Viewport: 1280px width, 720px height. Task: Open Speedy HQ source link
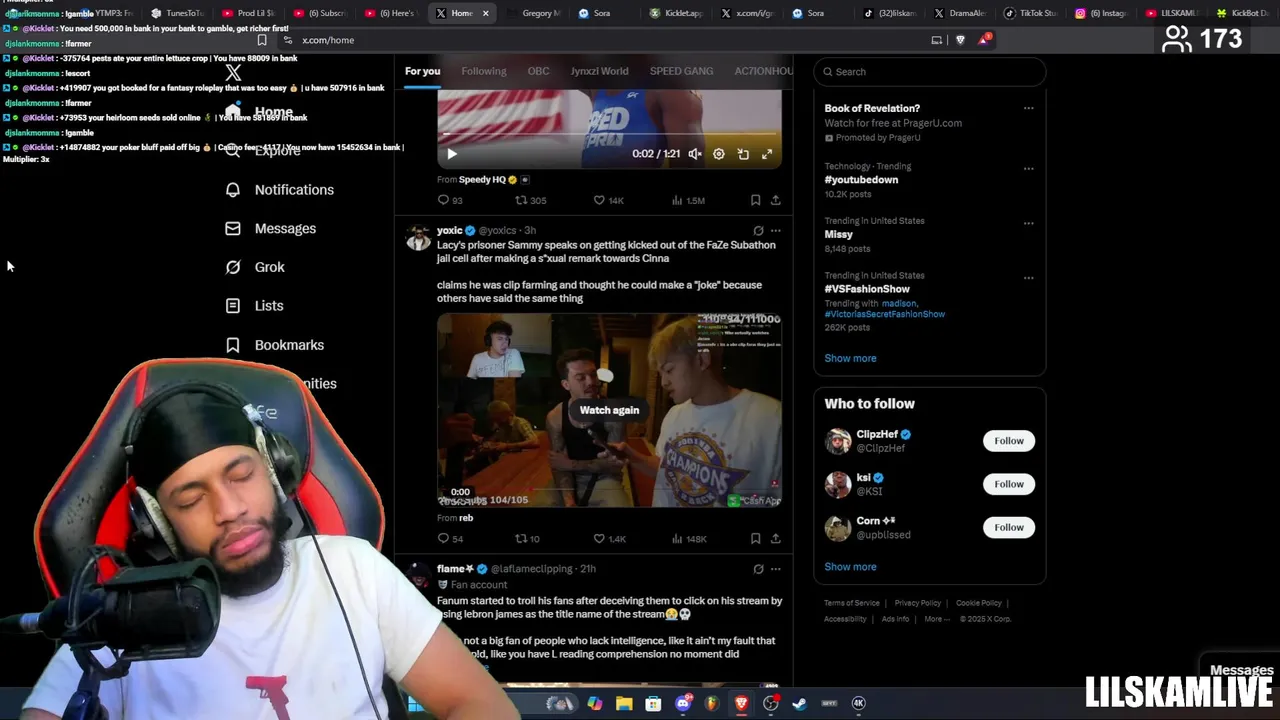pyautogui.click(x=482, y=180)
